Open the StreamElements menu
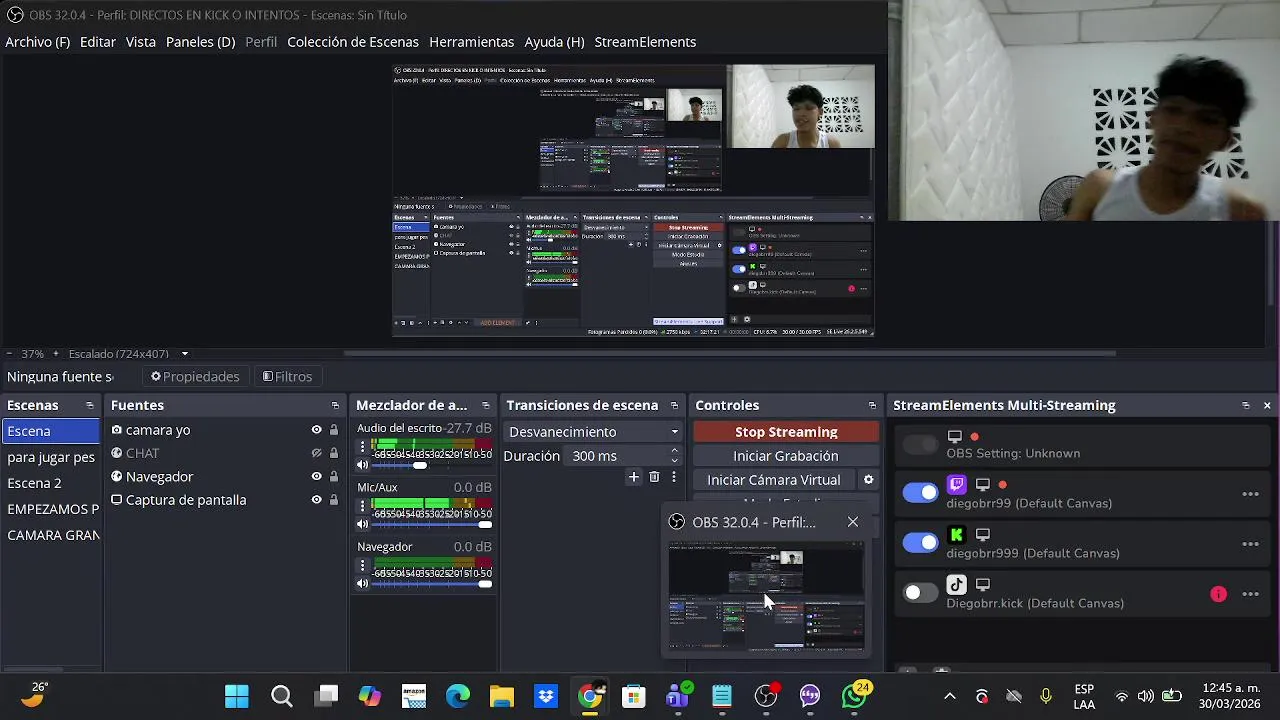This screenshot has width=1280, height=720. click(646, 42)
